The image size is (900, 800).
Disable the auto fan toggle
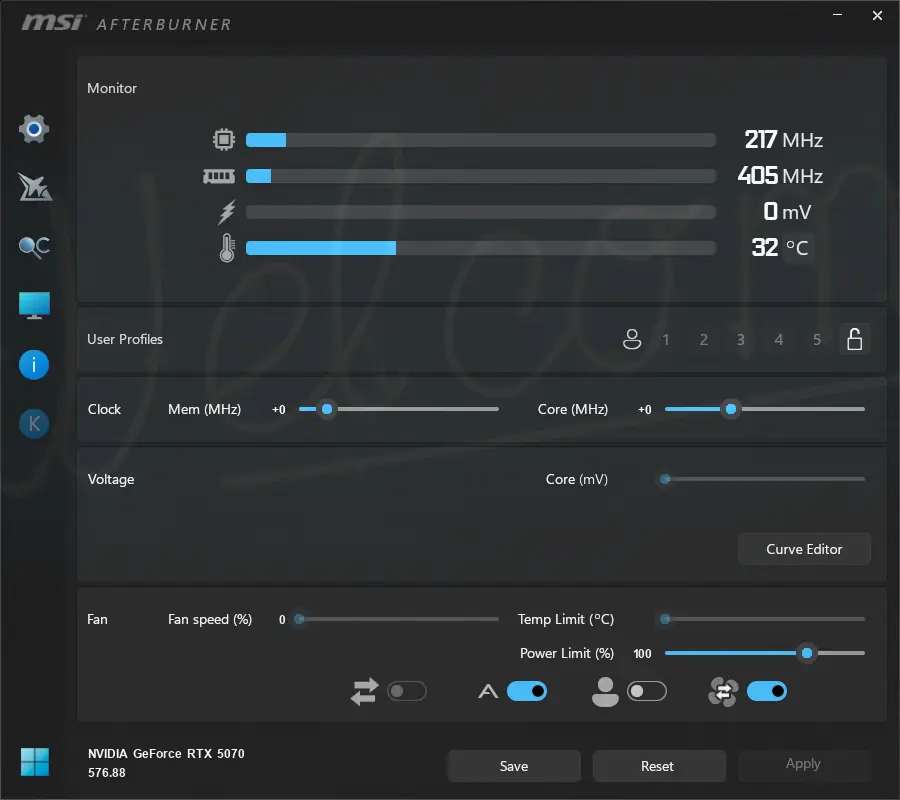coord(527,691)
